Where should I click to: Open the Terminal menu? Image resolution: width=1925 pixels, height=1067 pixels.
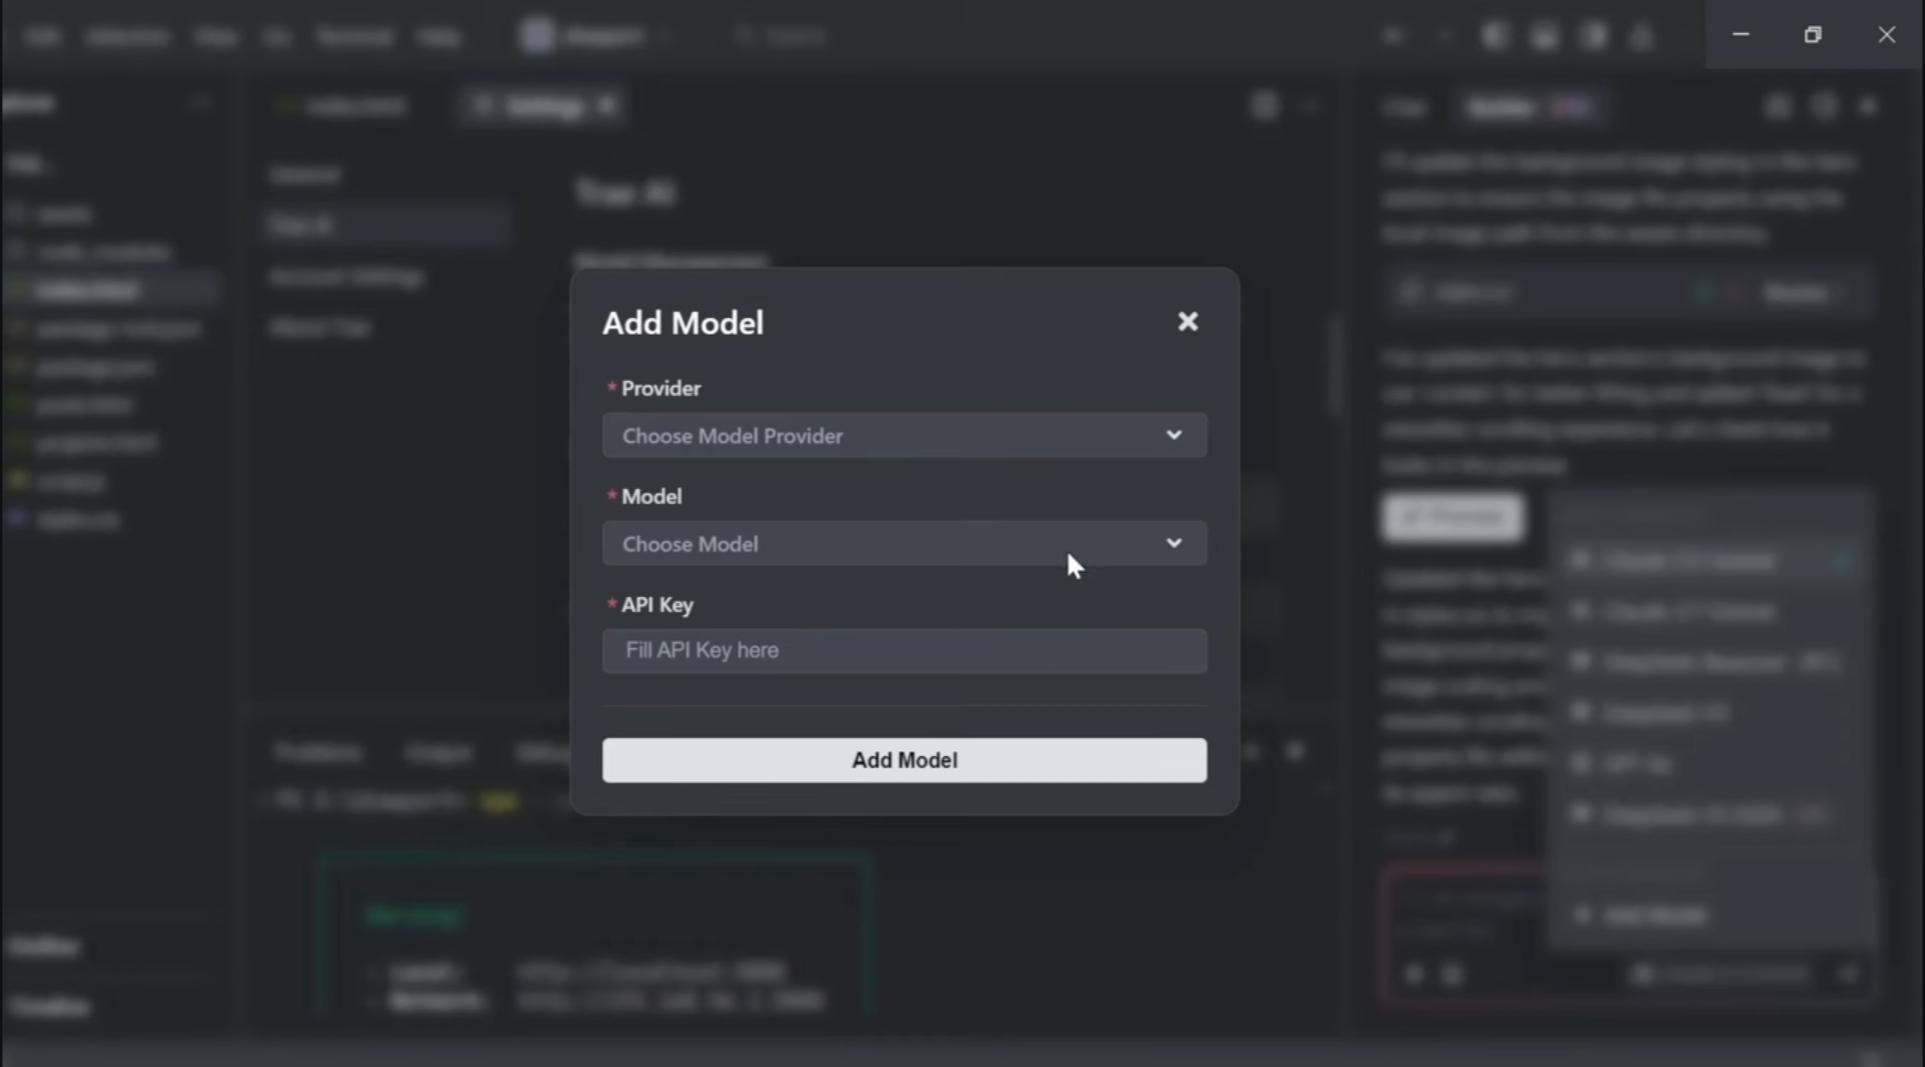[x=354, y=37]
